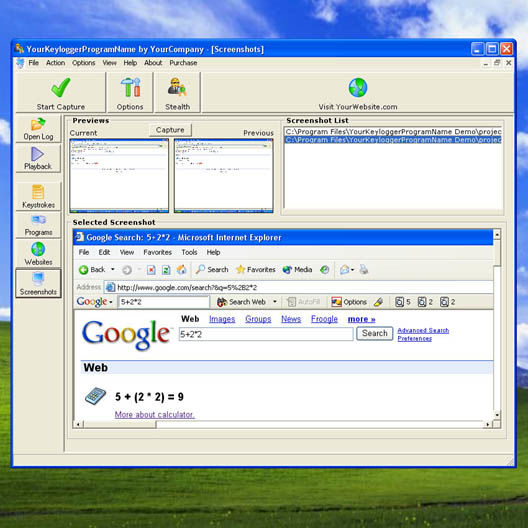Show Keystrokes log in sidebar

click(x=38, y=196)
